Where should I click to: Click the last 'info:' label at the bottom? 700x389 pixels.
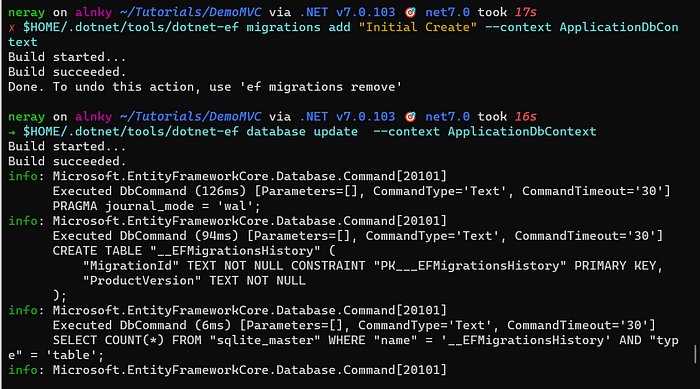(x=26, y=370)
